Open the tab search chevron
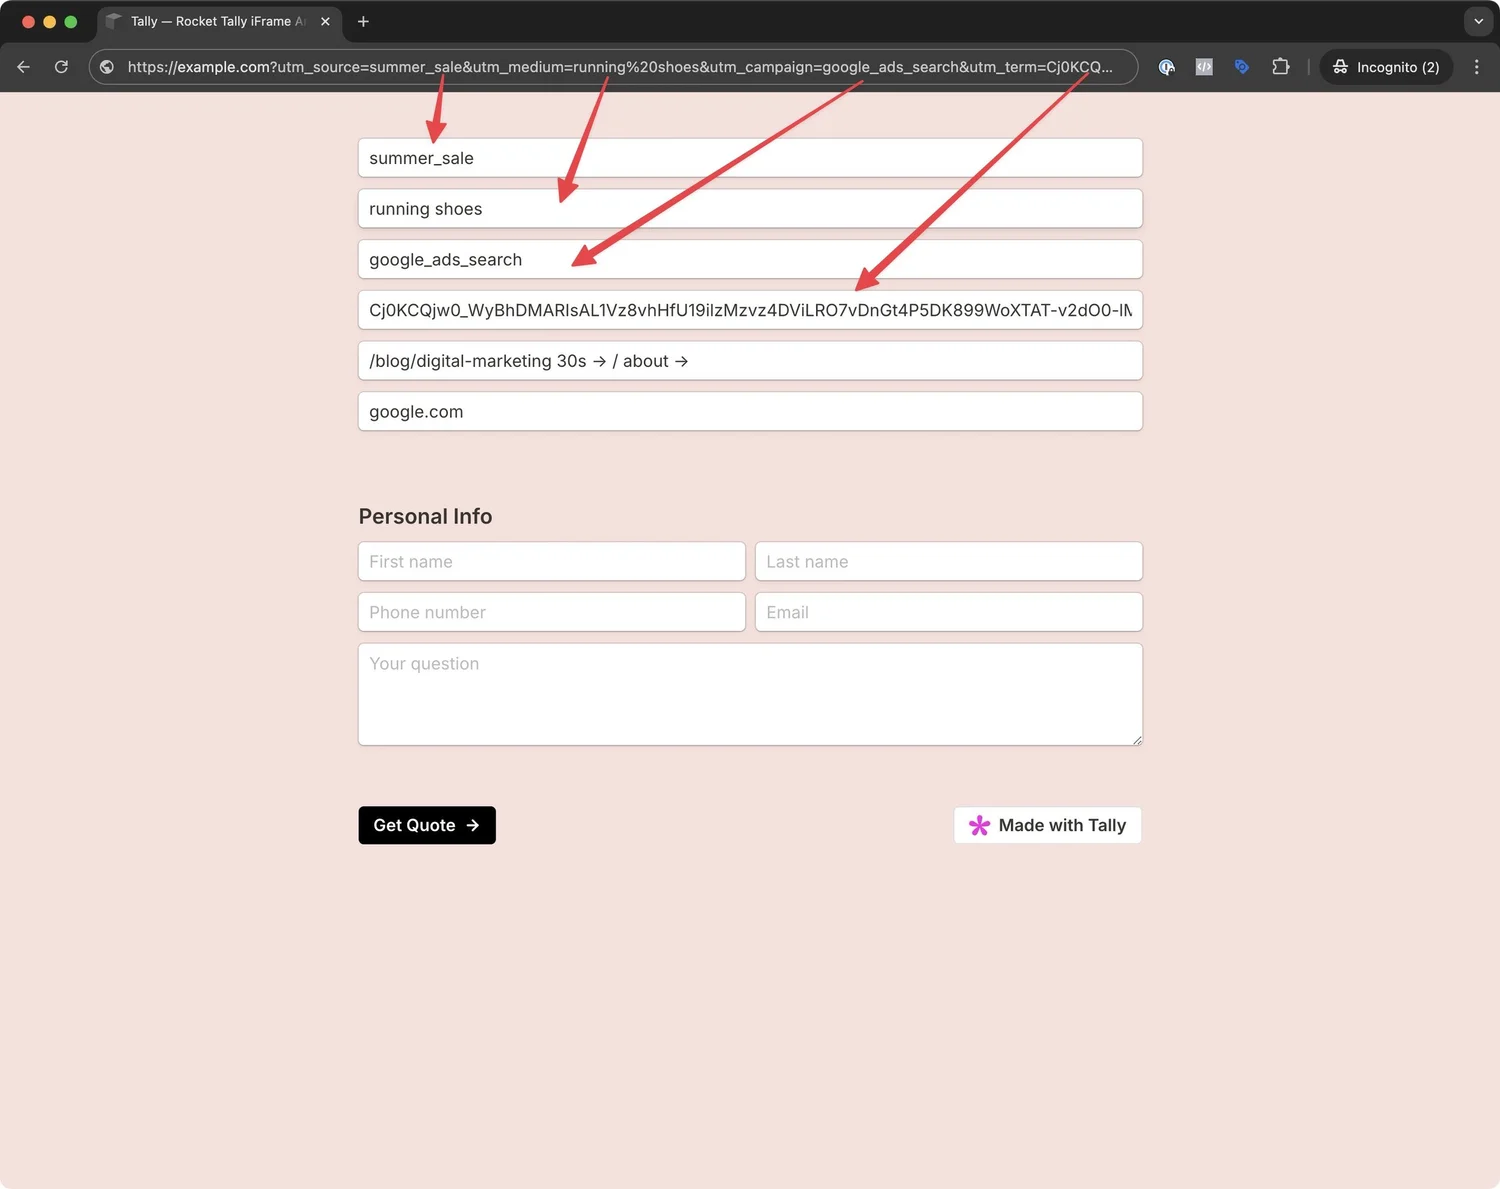 [x=1478, y=21]
